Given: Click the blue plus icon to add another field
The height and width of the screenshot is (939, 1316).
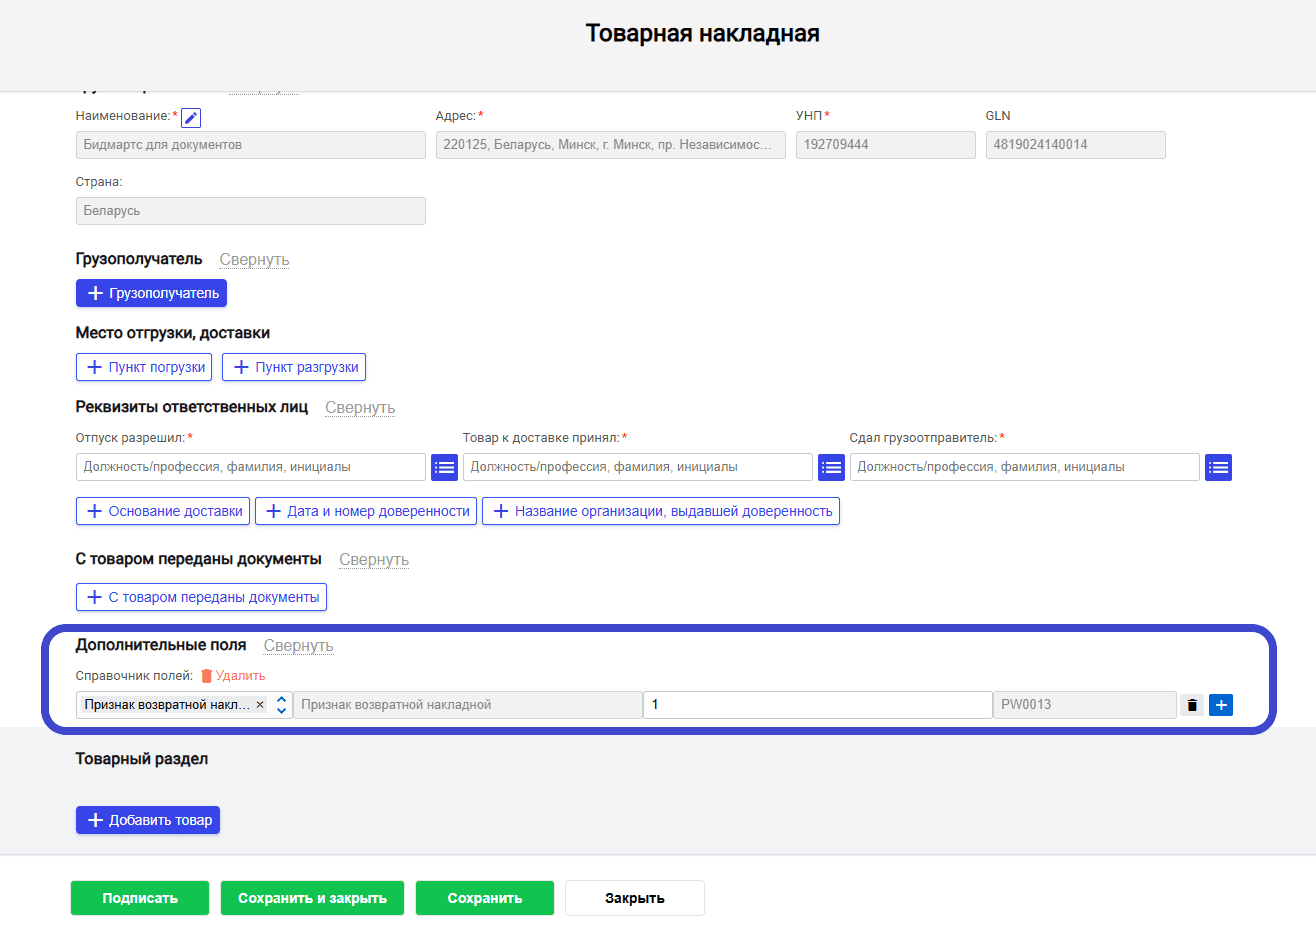Looking at the screenshot, I should [1221, 704].
